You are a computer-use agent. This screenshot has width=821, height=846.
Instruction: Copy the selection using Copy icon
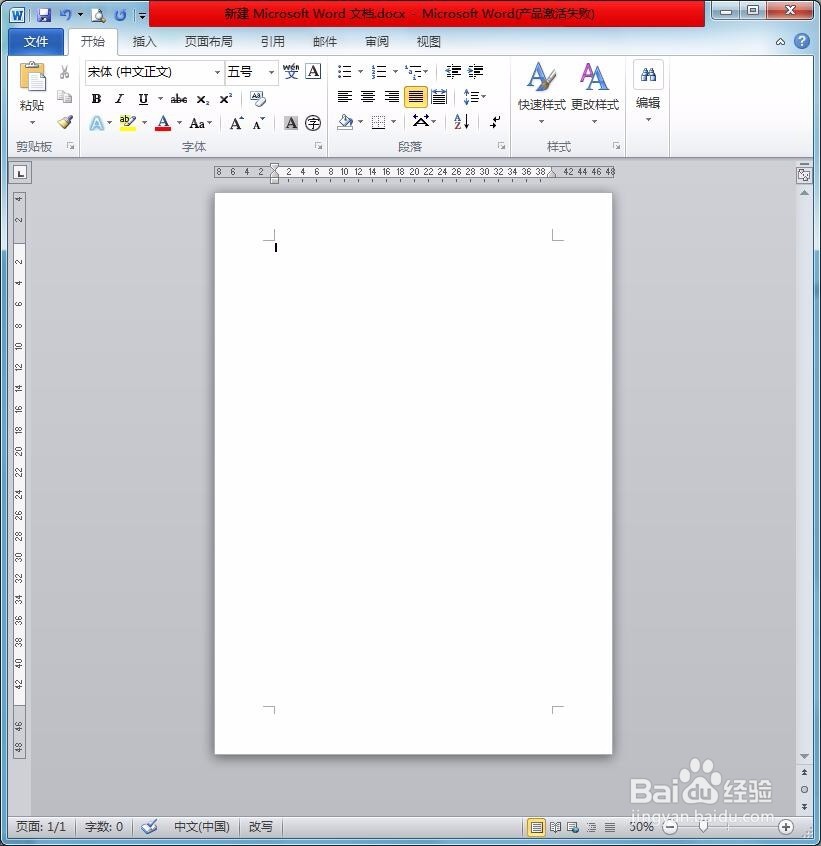pos(65,97)
